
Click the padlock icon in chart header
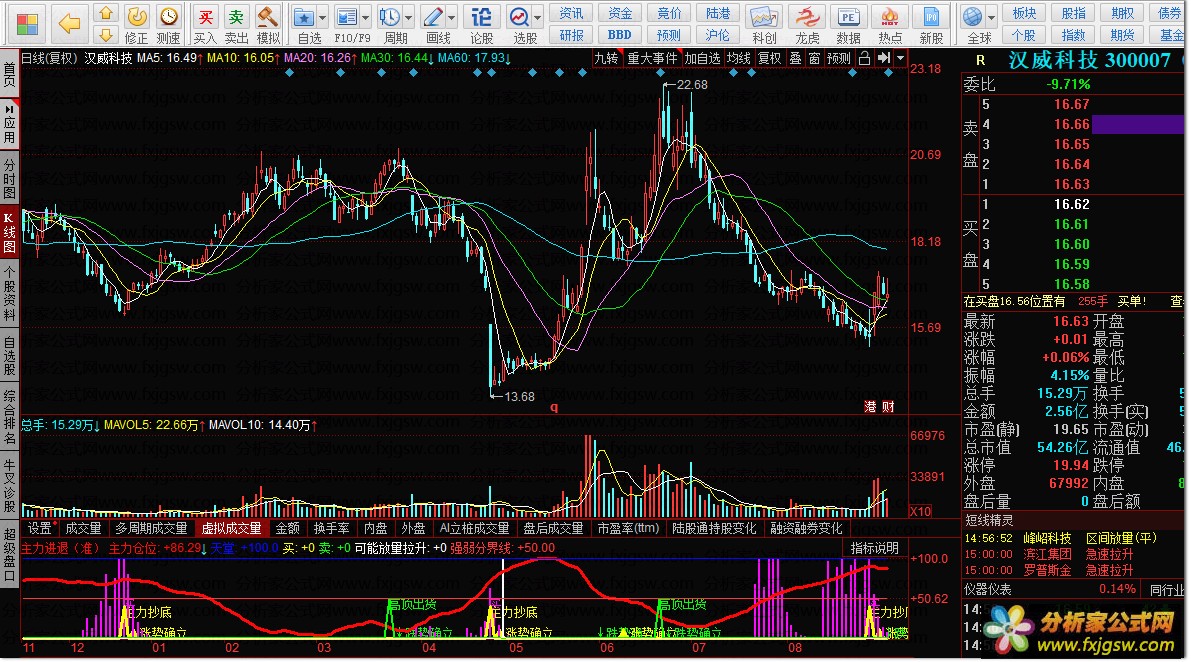coord(864,58)
